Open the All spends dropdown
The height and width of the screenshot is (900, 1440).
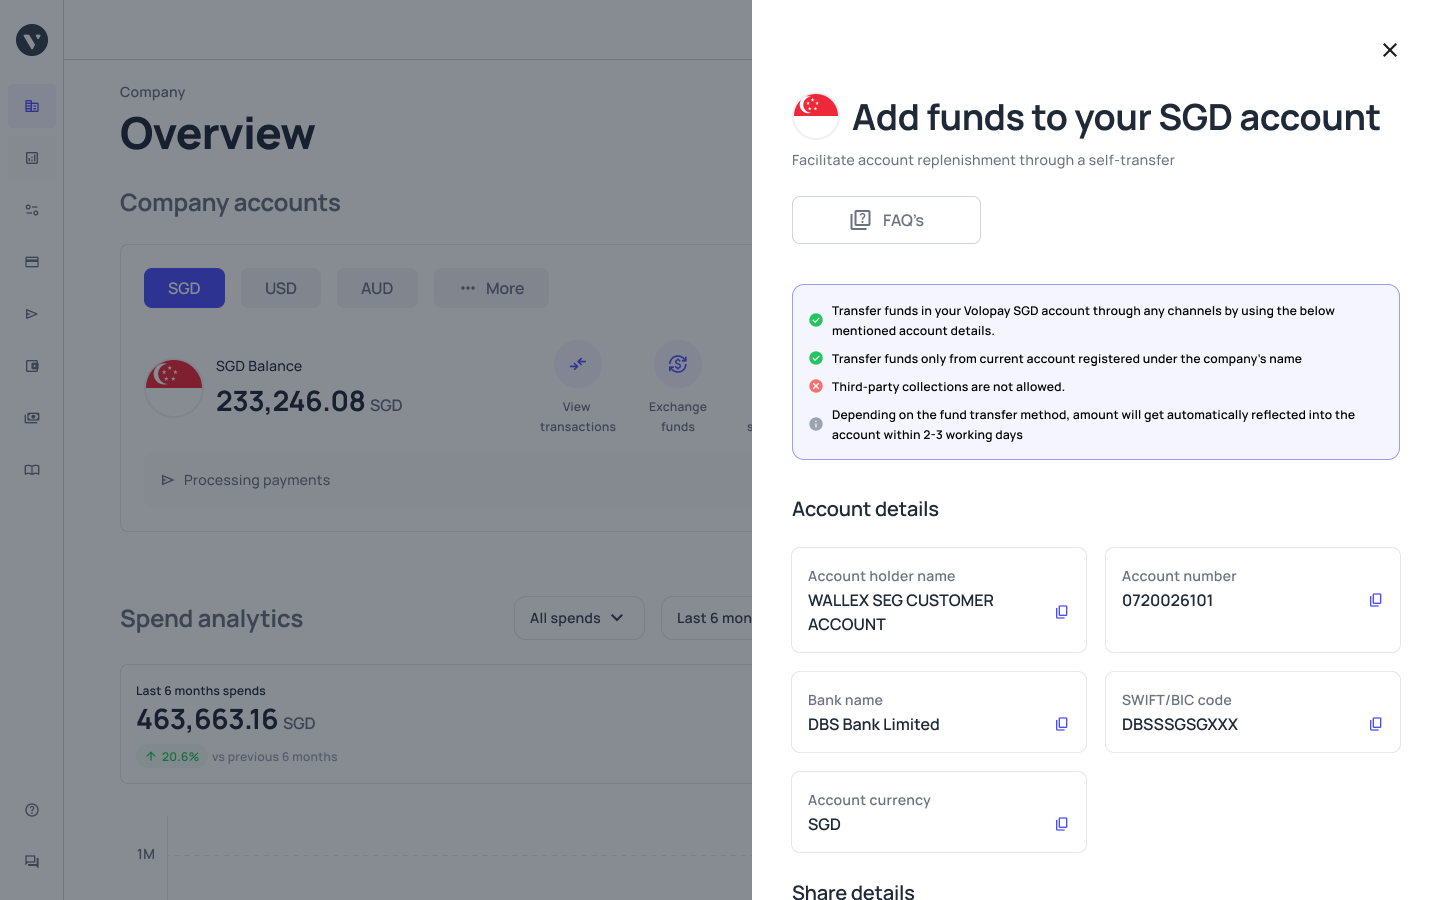pyautogui.click(x=579, y=618)
